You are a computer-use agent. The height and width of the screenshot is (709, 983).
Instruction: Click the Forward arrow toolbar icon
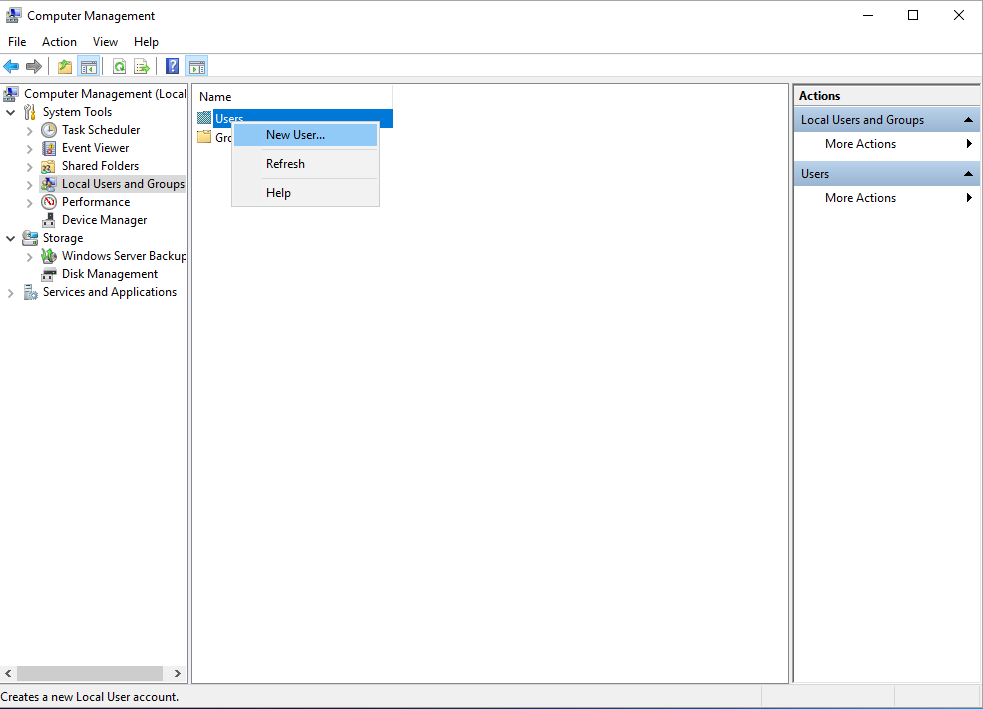[34, 66]
